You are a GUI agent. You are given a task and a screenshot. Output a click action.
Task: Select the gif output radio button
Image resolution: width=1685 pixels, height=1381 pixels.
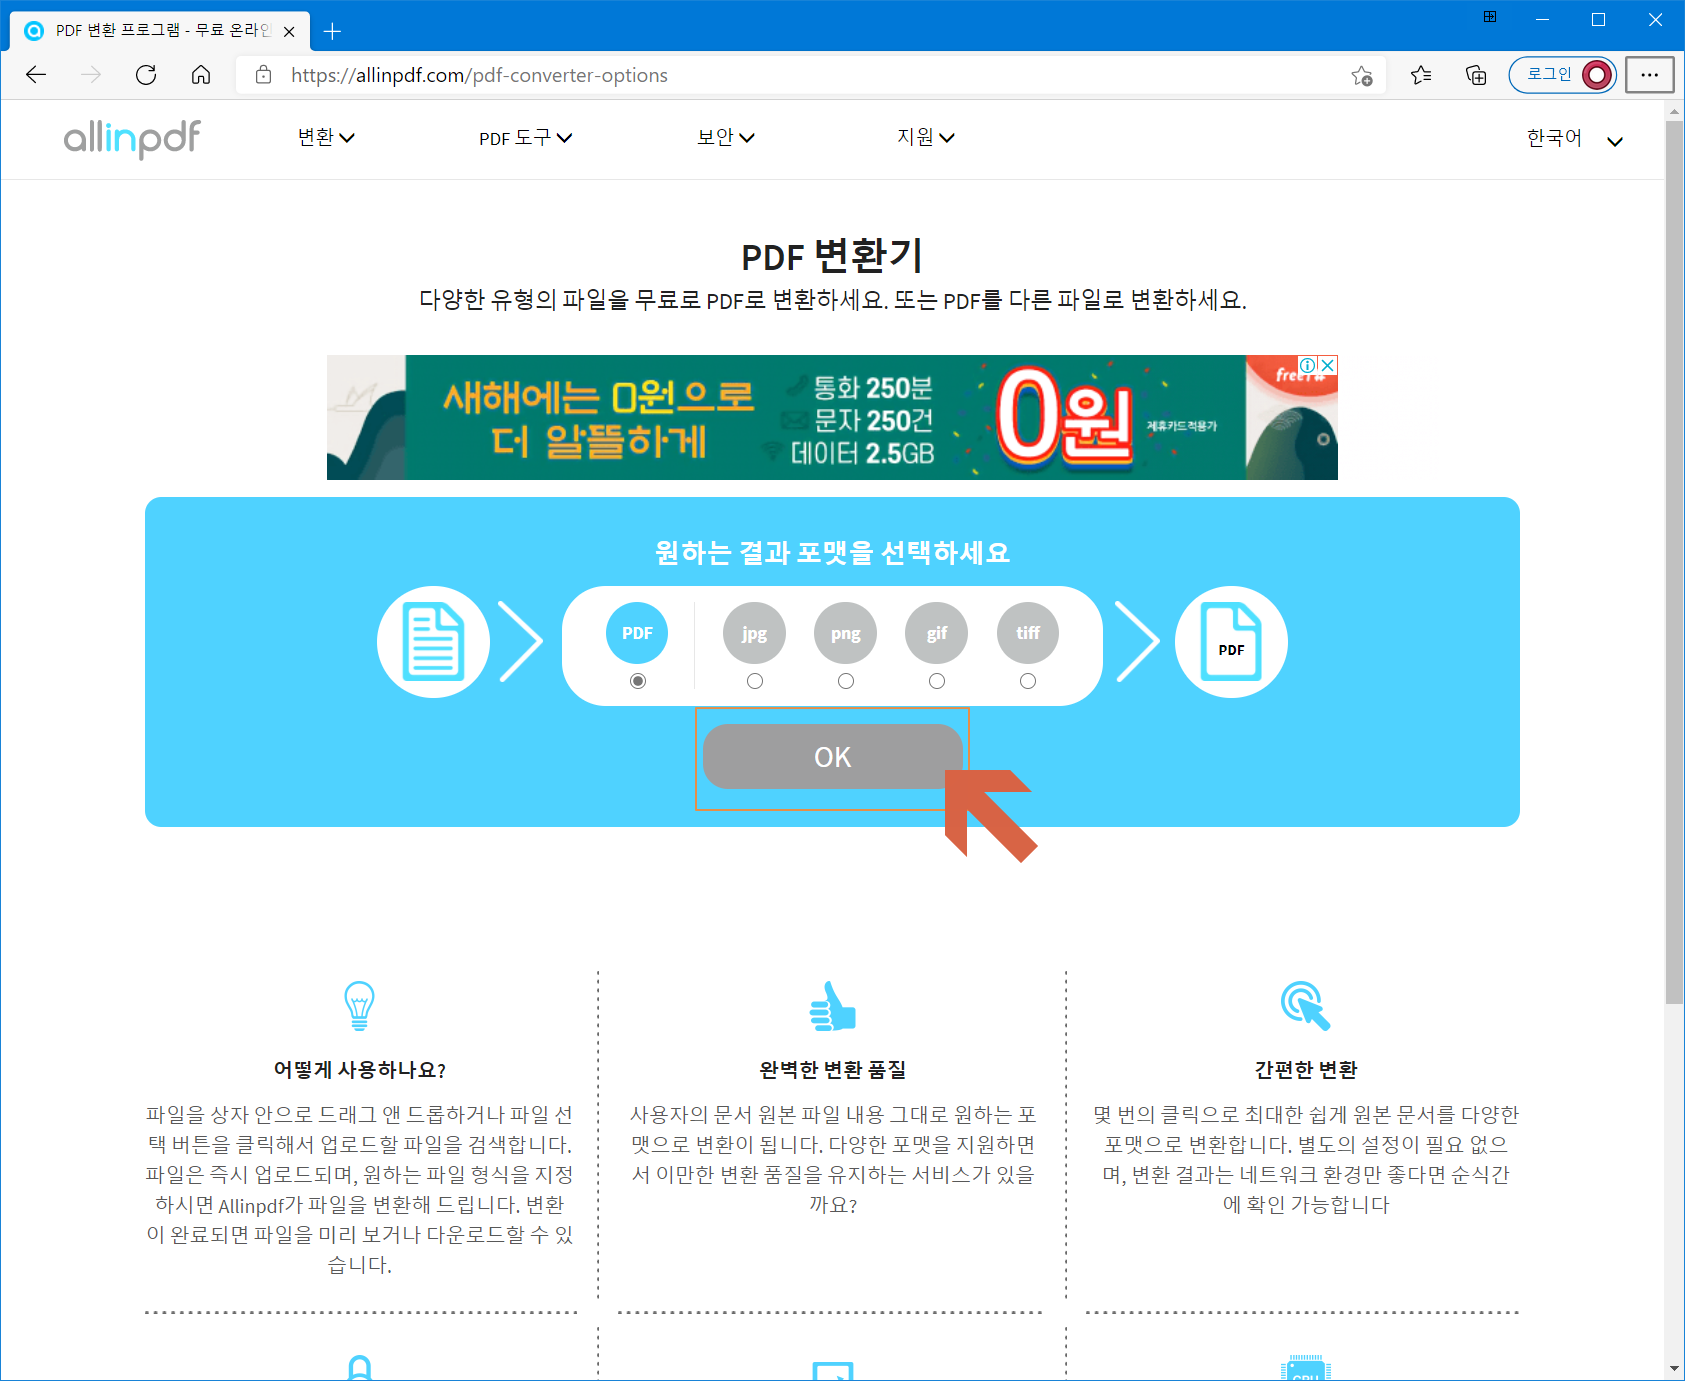[937, 681]
